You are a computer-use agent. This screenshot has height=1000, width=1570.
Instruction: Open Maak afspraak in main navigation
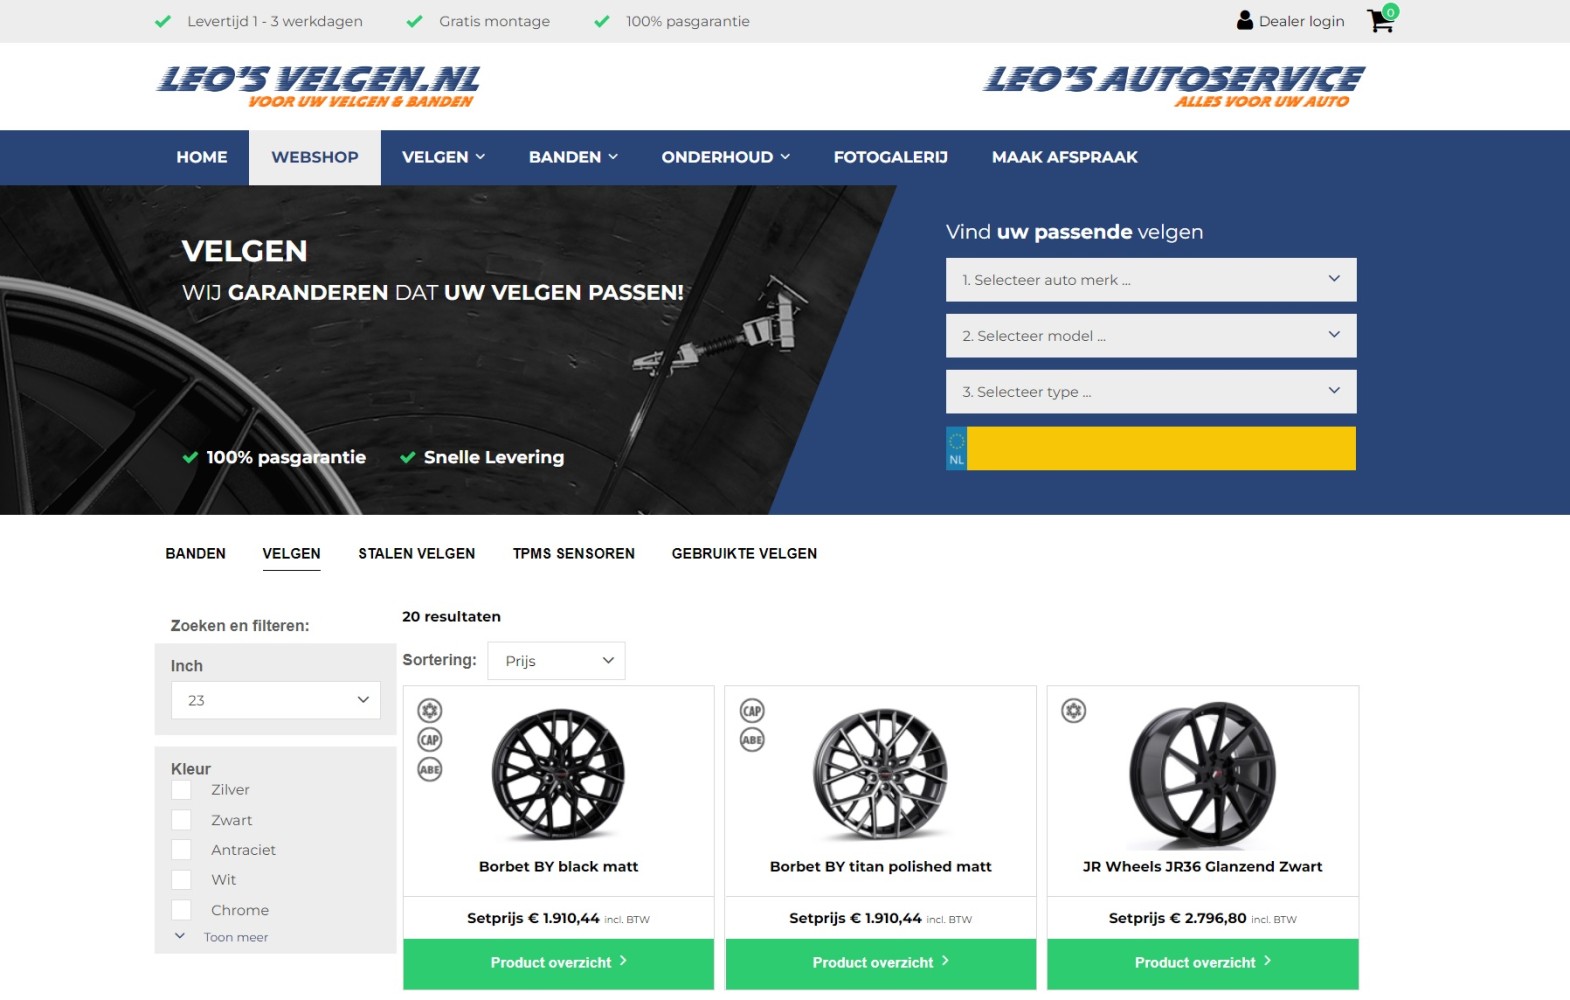(x=1065, y=157)
